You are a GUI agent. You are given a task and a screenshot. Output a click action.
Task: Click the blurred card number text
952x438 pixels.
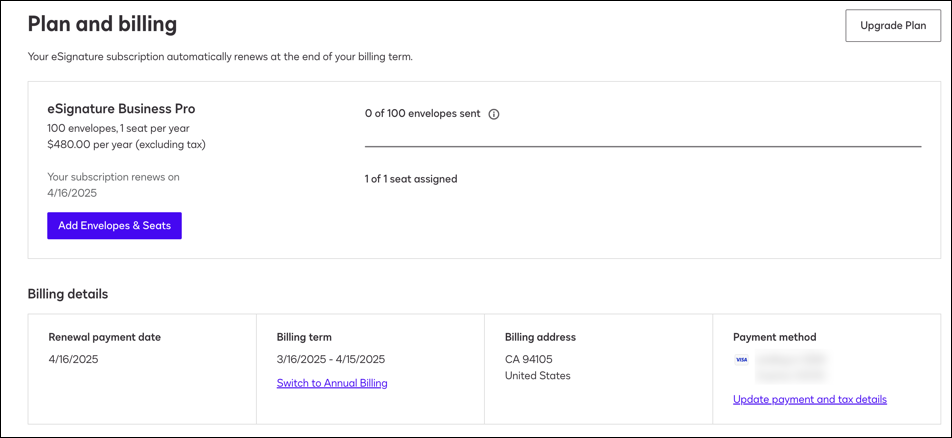point(792,358)
